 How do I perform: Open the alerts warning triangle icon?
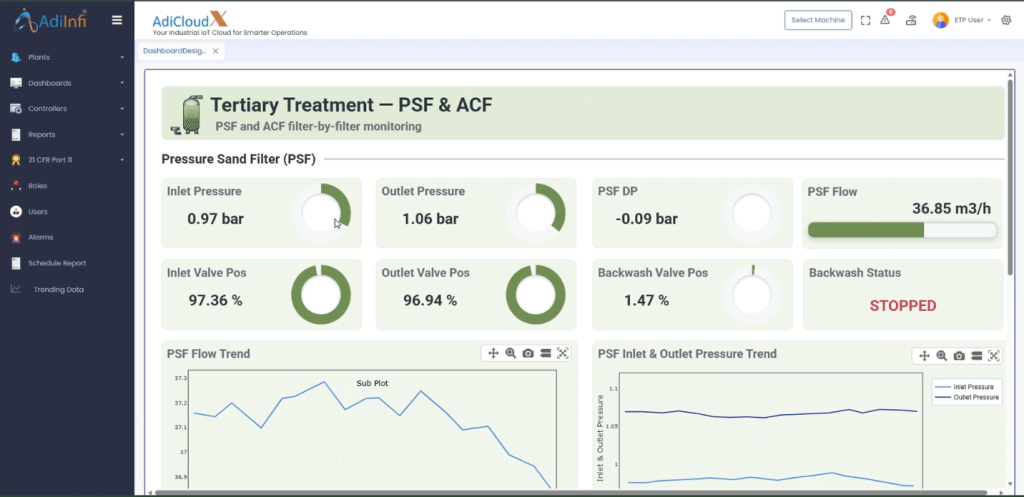coord(885,20)
